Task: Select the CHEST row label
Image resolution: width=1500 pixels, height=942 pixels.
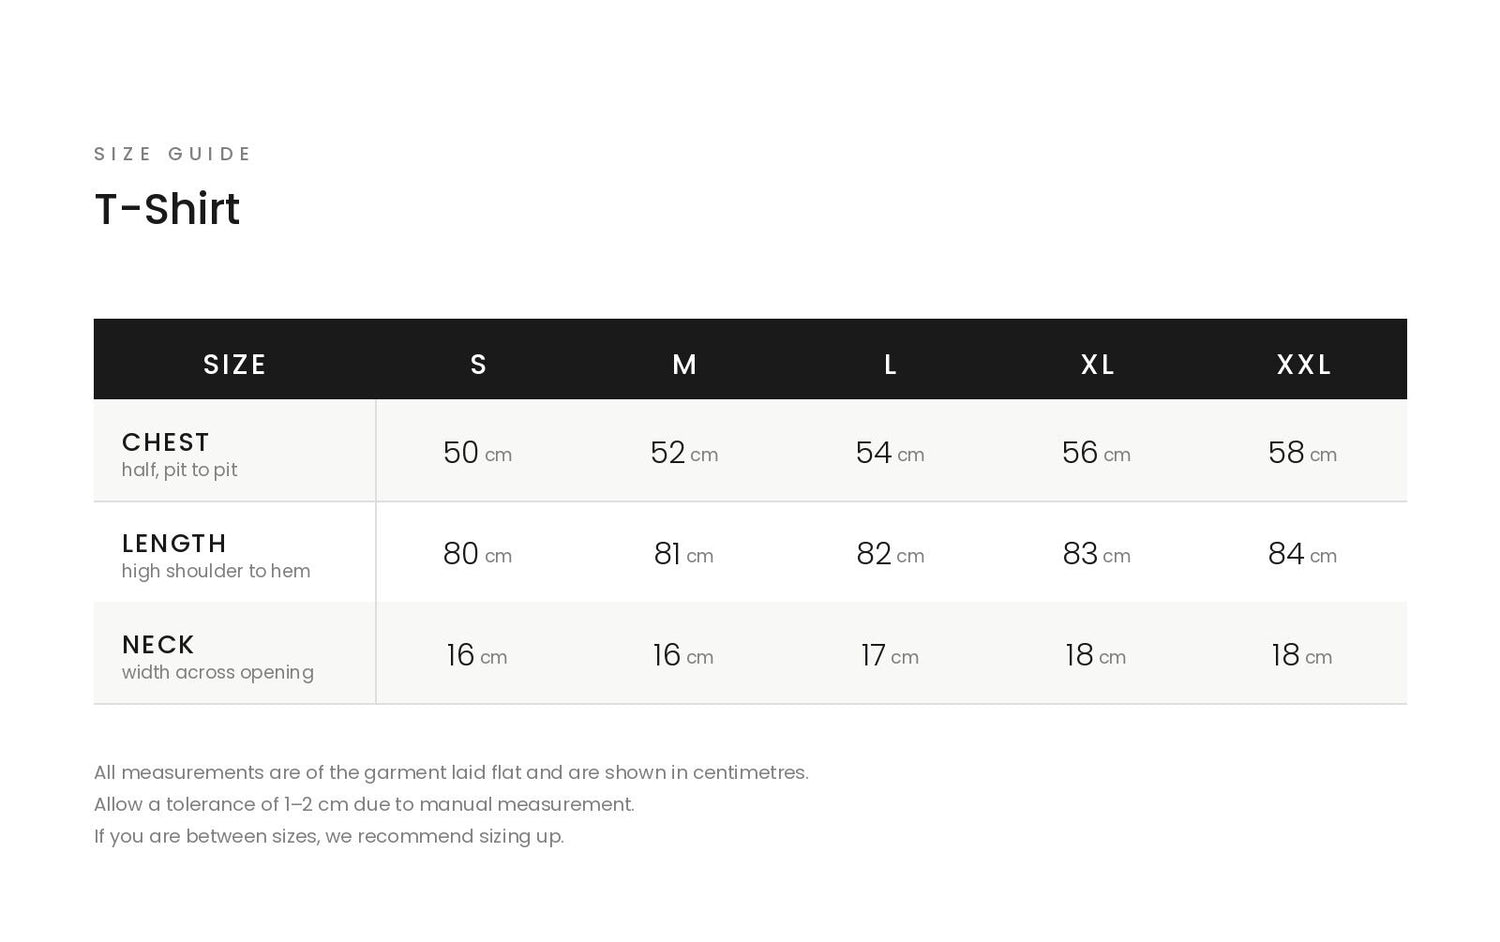Action: (166, 442)
